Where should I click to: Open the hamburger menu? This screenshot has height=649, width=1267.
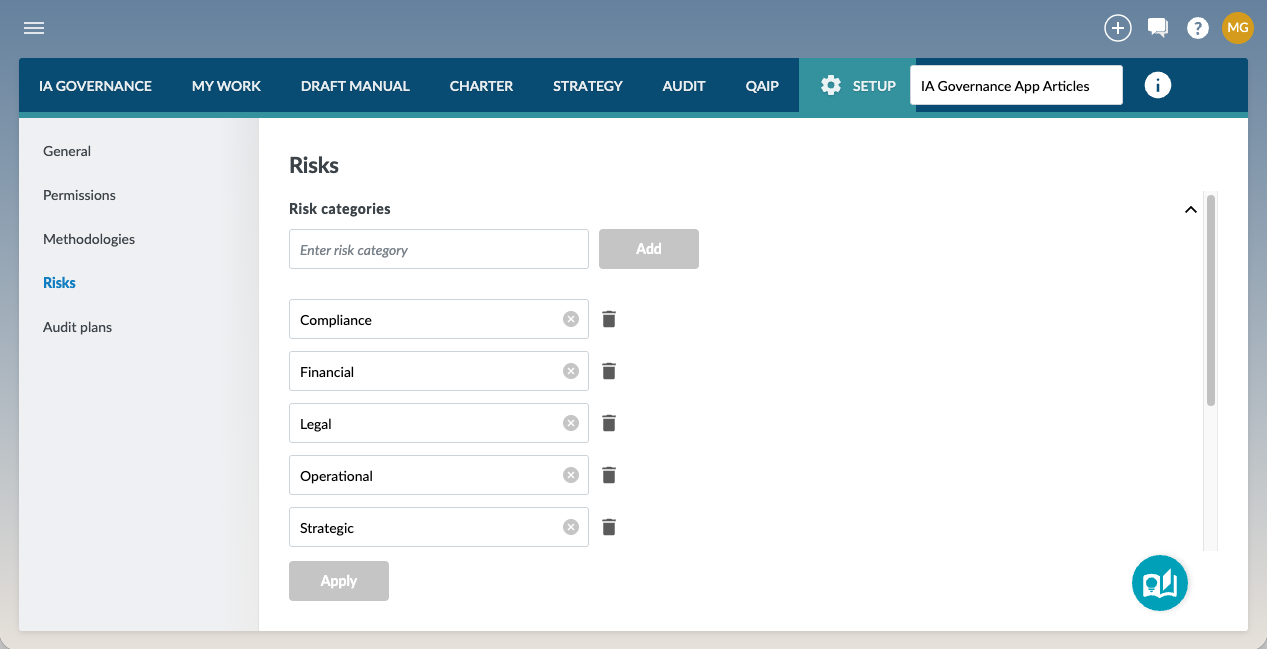point(34,28)
